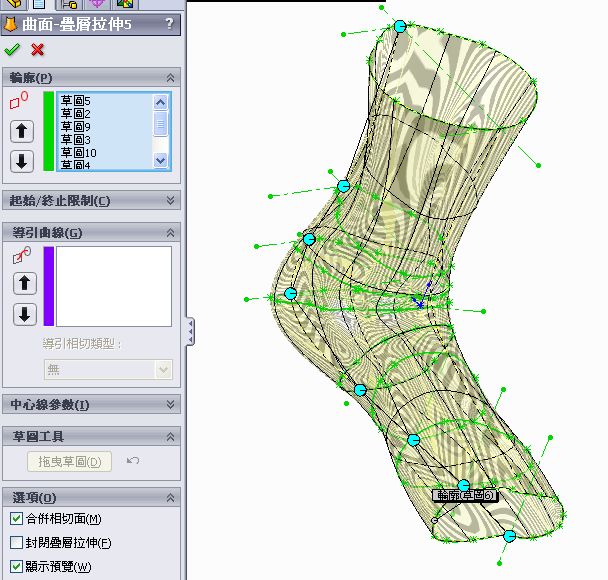The image size is (608, 580).
Task: Click the topmost cyan connector point
Action: [400, 26]
